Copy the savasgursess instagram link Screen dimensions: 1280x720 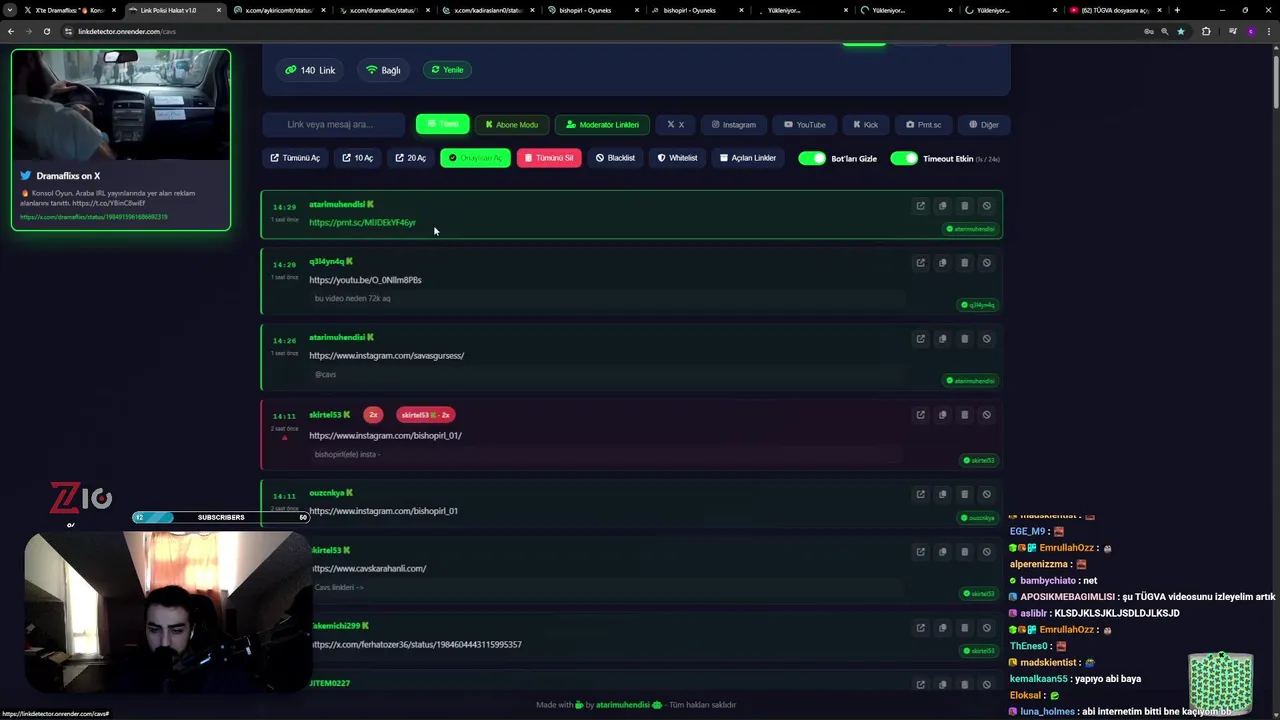pos(942,339)
